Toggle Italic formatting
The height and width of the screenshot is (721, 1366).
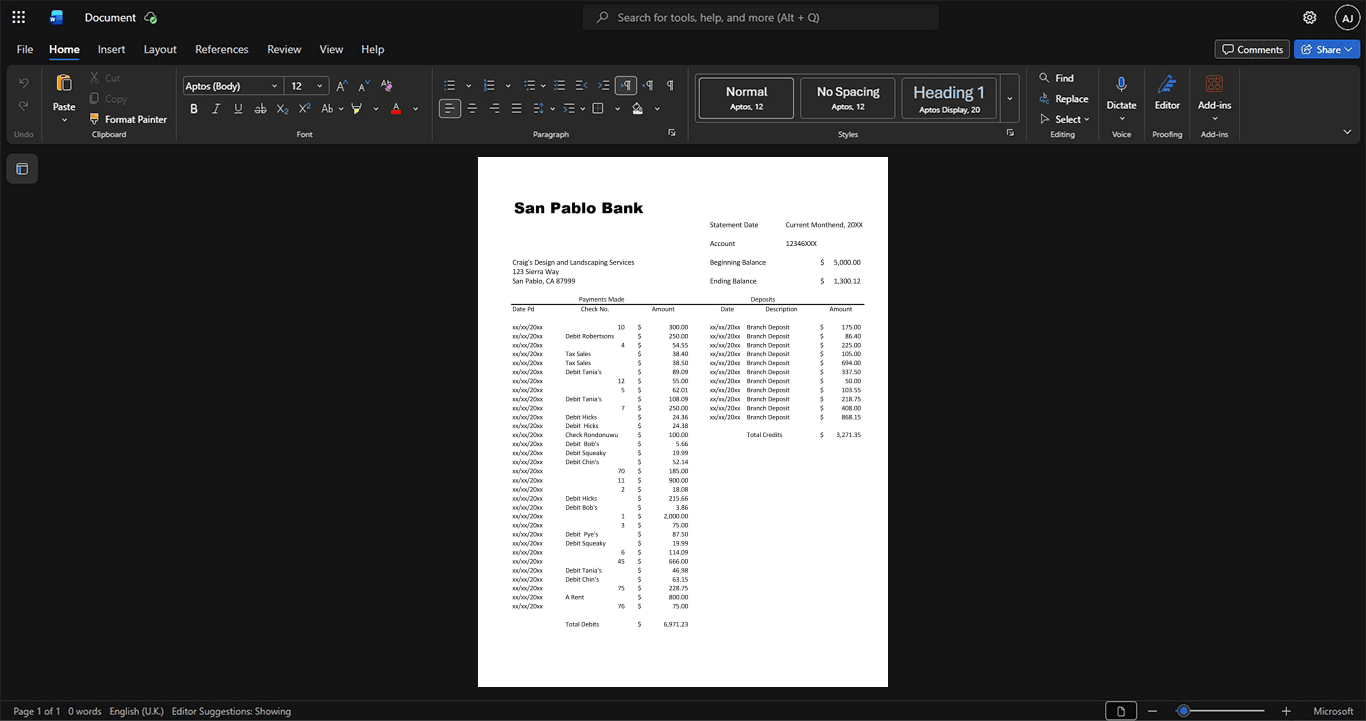(216, 108)
